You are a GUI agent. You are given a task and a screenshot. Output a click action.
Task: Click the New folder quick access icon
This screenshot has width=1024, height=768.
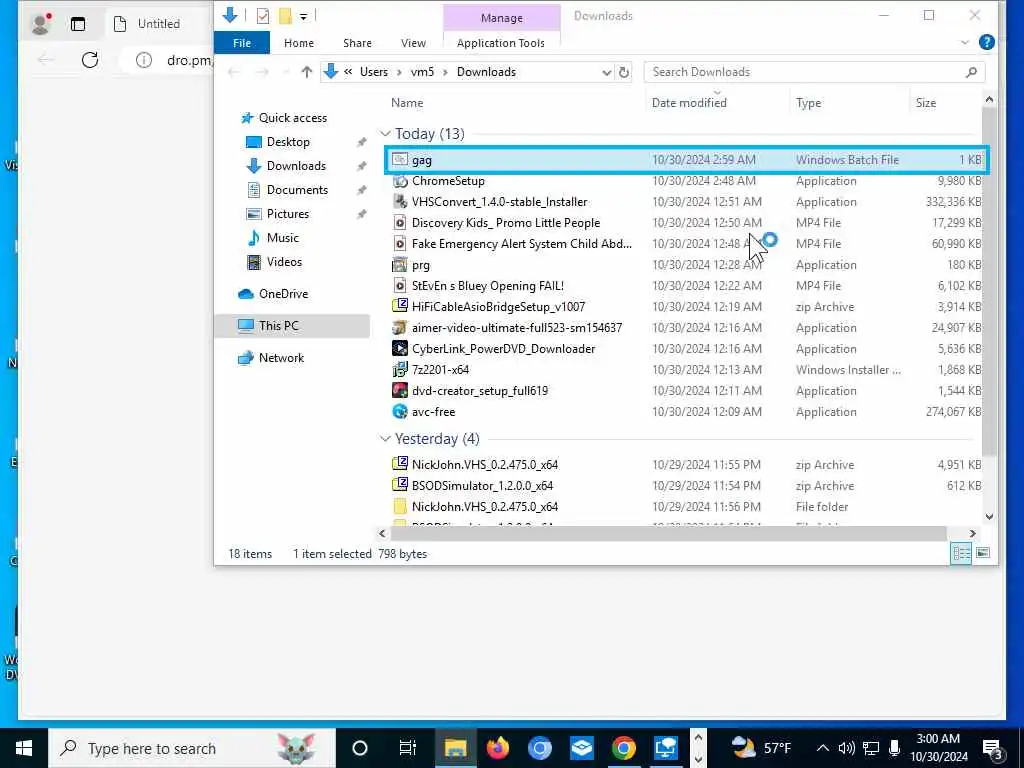285,16
